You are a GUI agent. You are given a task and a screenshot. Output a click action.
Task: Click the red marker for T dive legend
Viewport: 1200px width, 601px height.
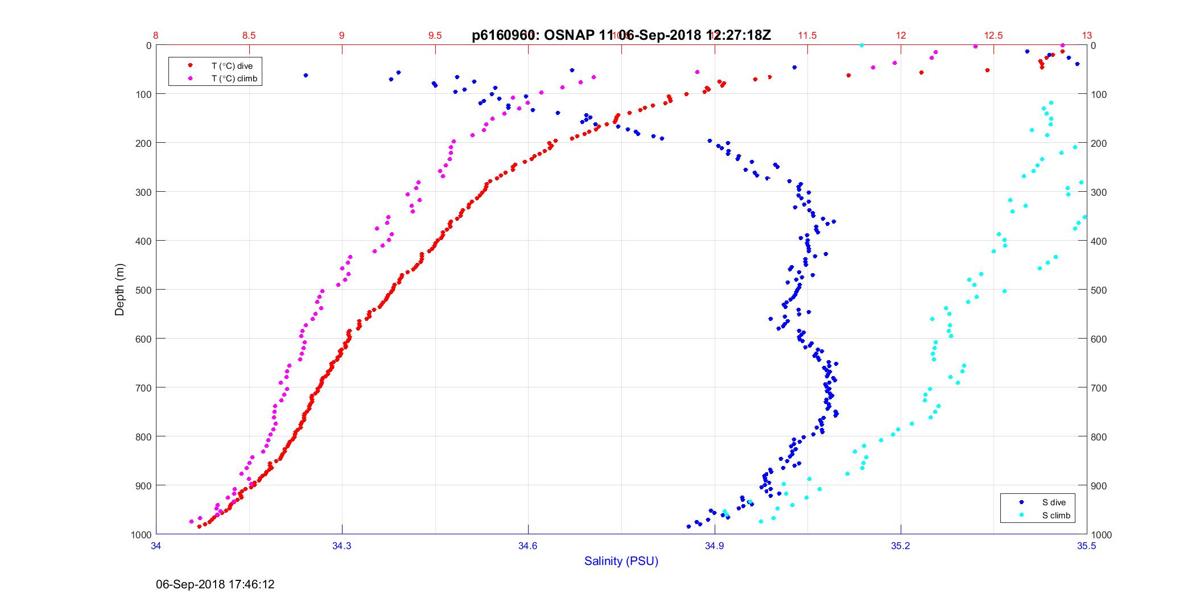click(191, 65)
